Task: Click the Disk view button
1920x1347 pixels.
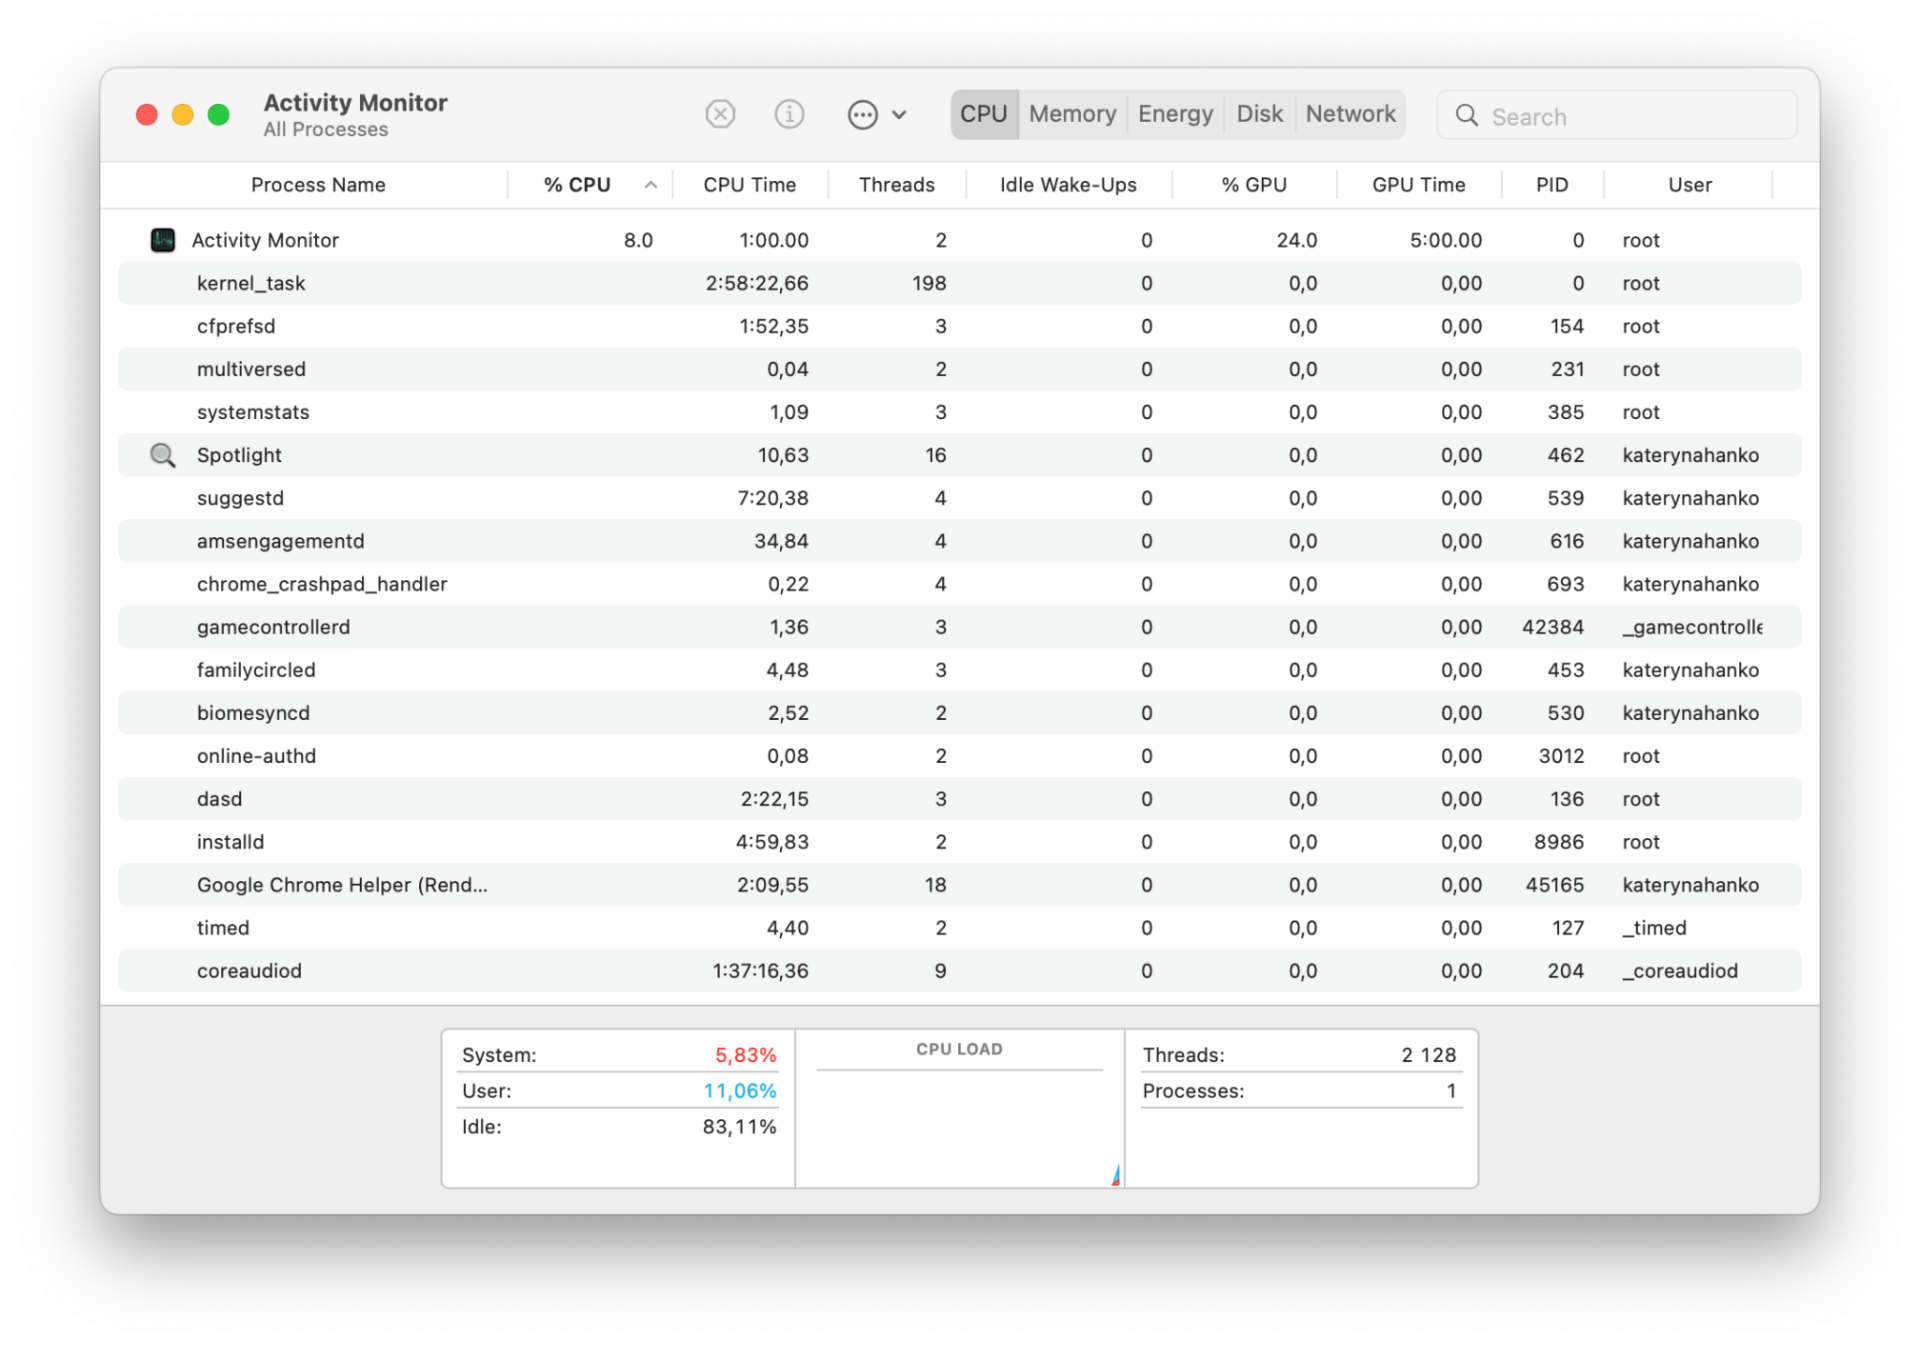Action: point(1259,114)
